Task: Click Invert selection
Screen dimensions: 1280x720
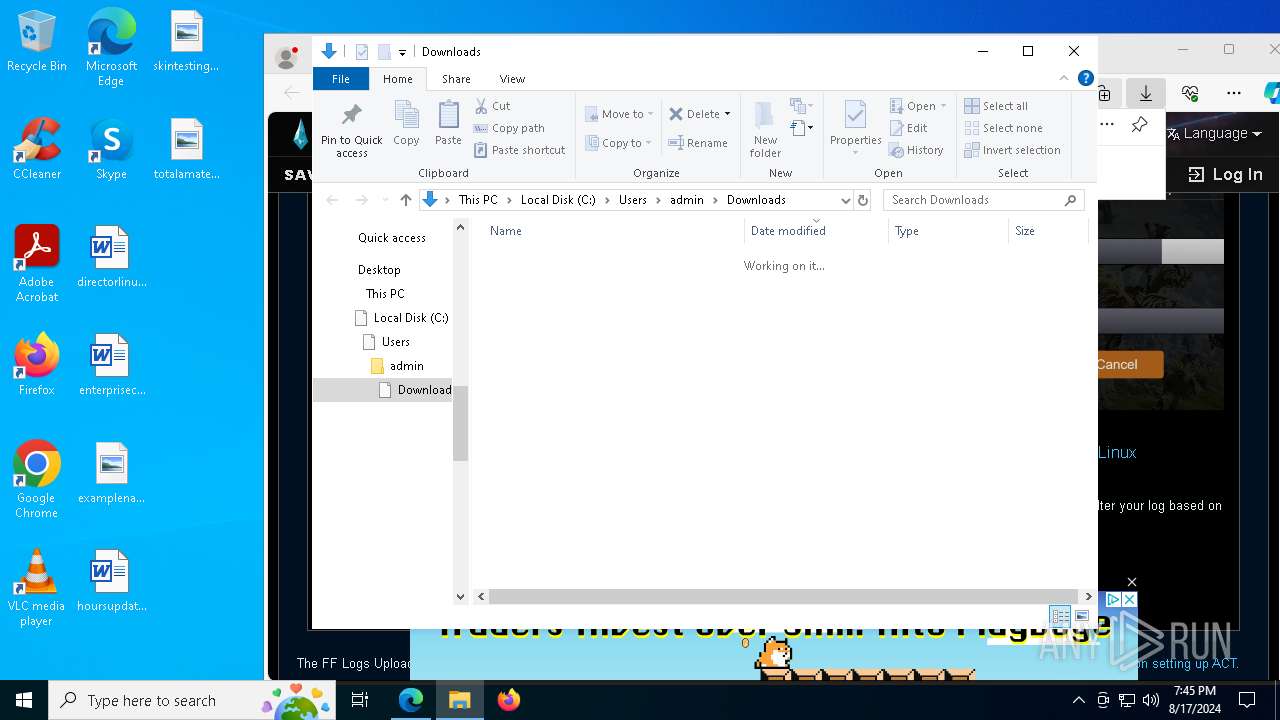Action: (x=1012, y=150)
